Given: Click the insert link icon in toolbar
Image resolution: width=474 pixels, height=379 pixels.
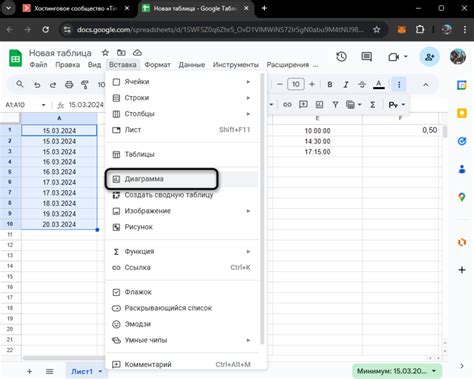Looking at the screenshot, I should coord(287,105).
